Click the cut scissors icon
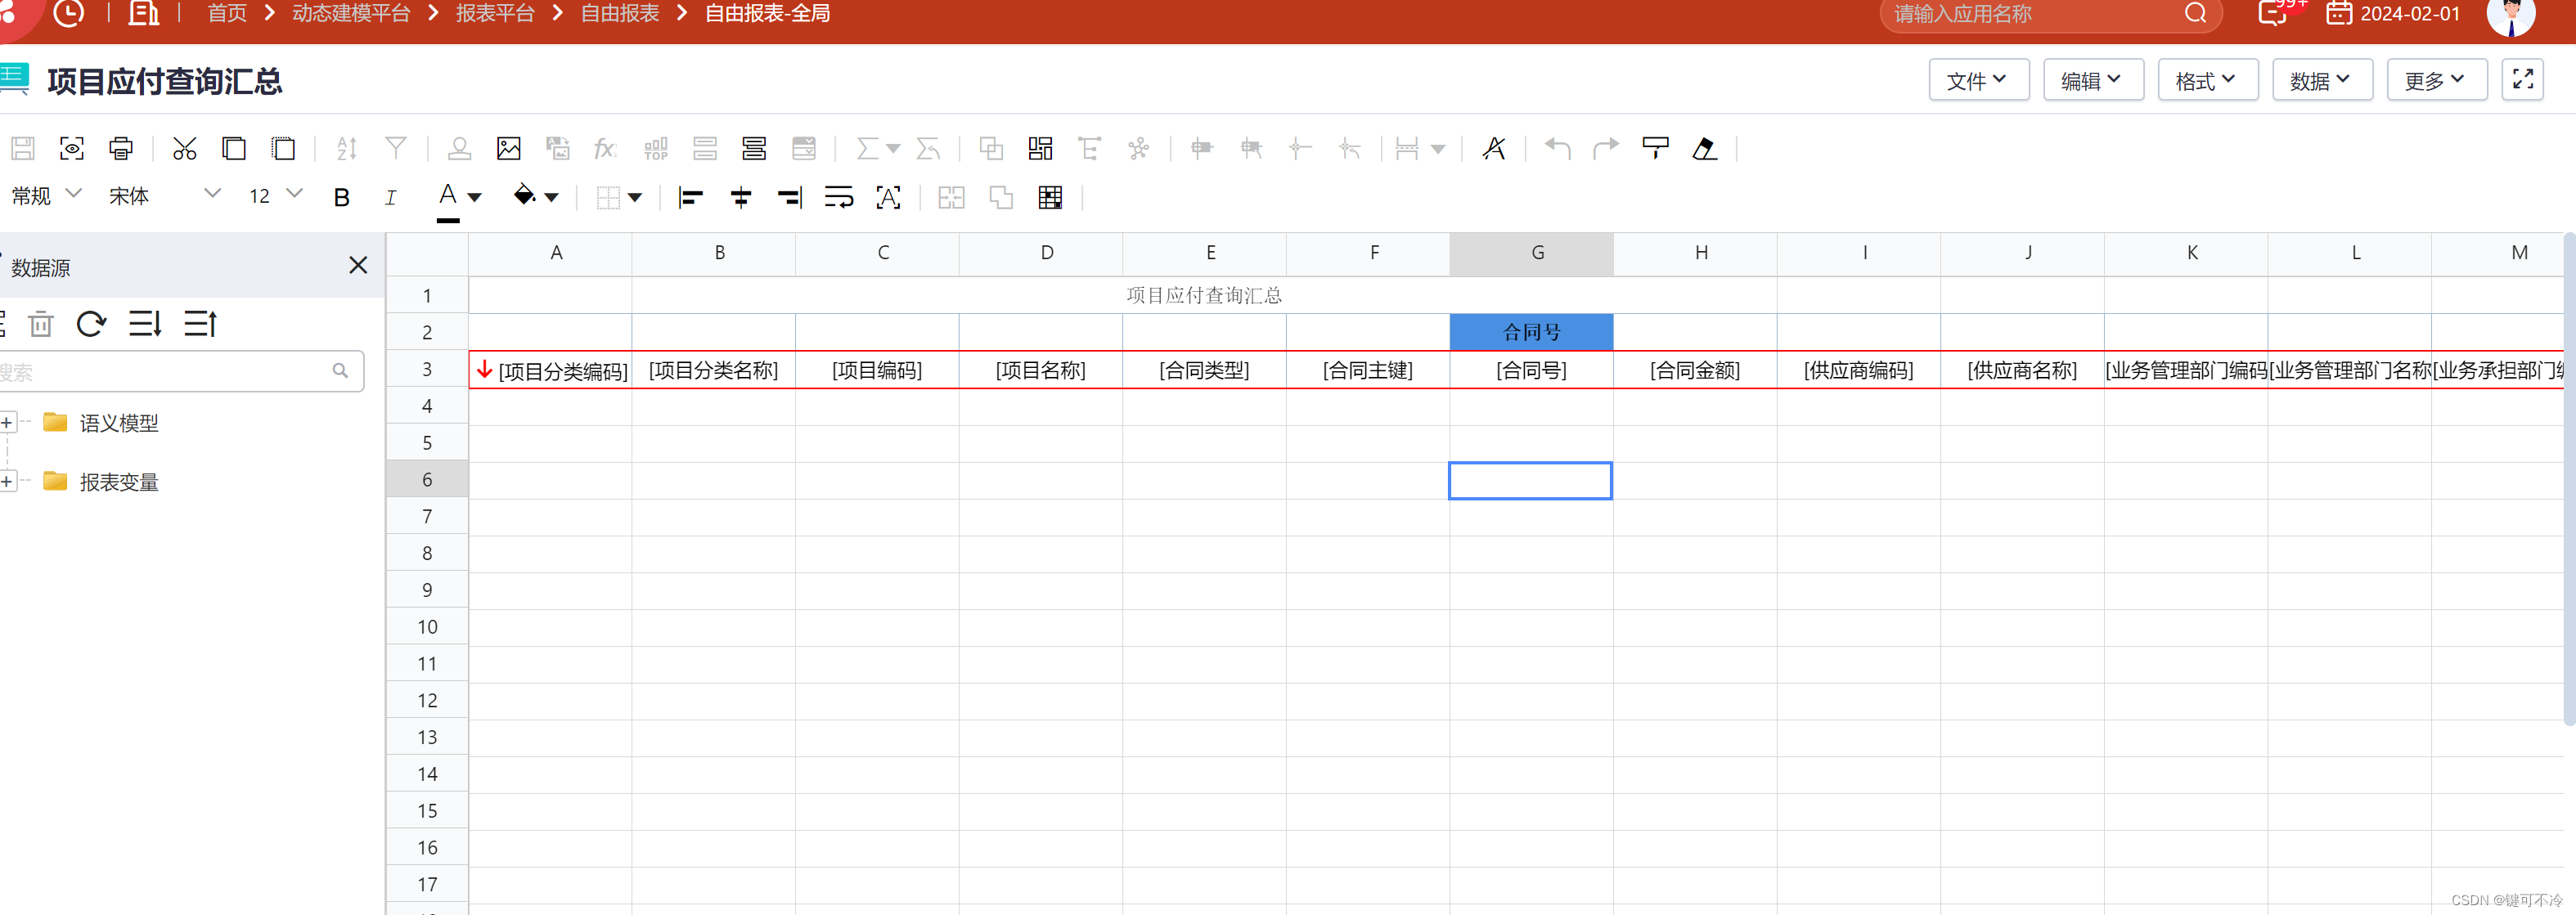The height and width of the screenshot is (915, 2576). (x=185, y=148)
